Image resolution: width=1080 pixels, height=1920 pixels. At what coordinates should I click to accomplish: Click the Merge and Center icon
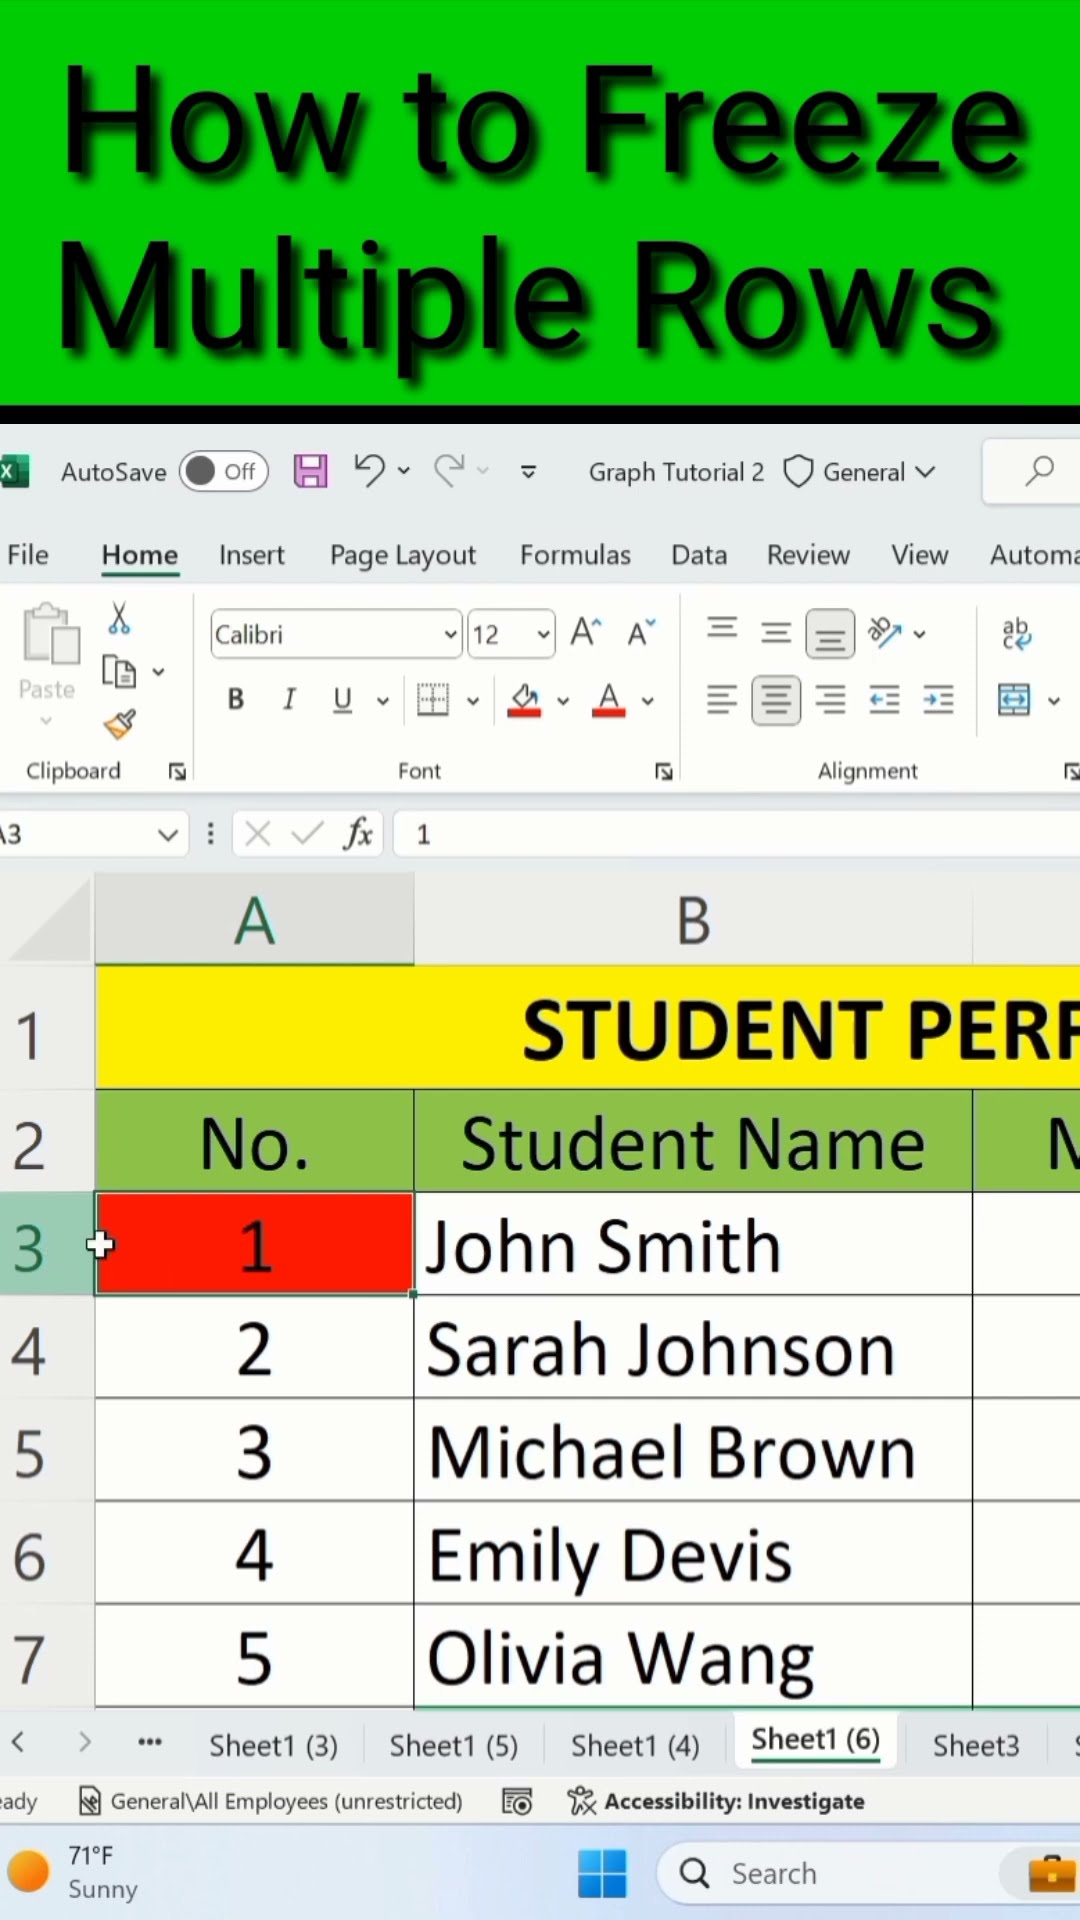click(x=1014, y=700)
